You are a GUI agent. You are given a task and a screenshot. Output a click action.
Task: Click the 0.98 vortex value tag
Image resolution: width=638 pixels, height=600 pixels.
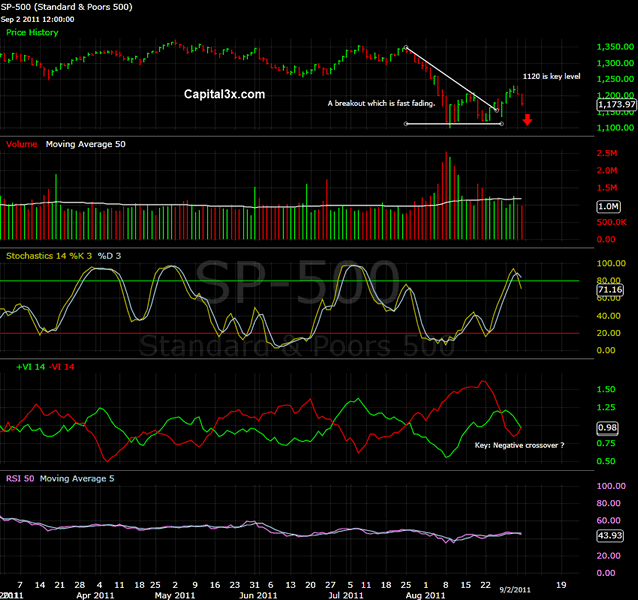[609, 427]
